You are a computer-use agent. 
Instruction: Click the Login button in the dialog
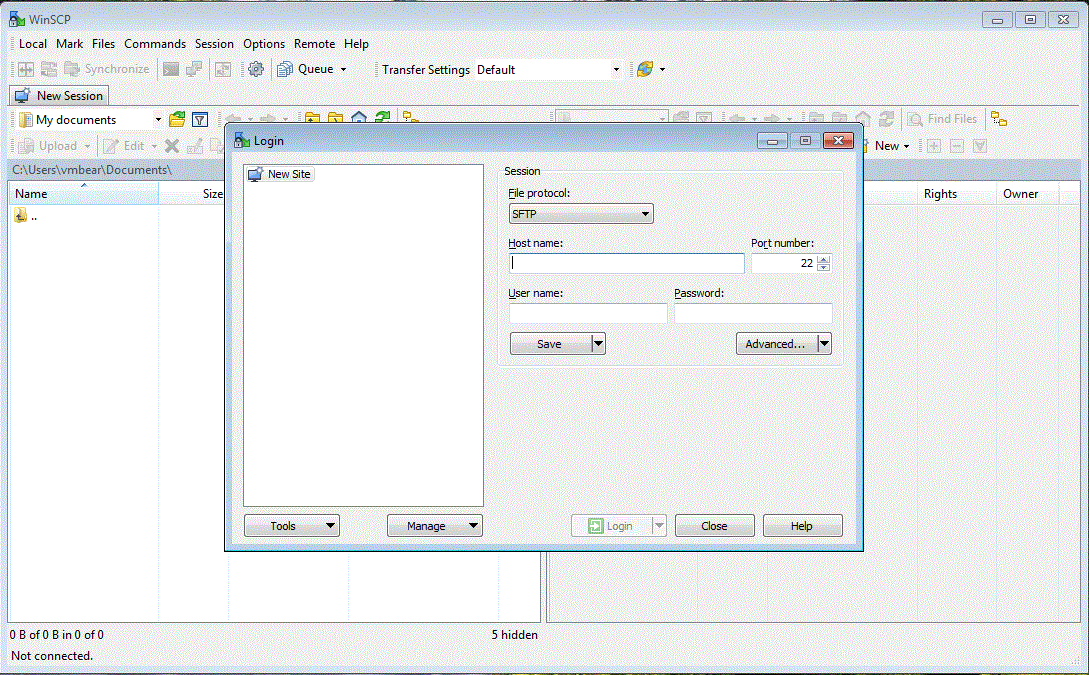pyautogui.click(x=611, y=526)
